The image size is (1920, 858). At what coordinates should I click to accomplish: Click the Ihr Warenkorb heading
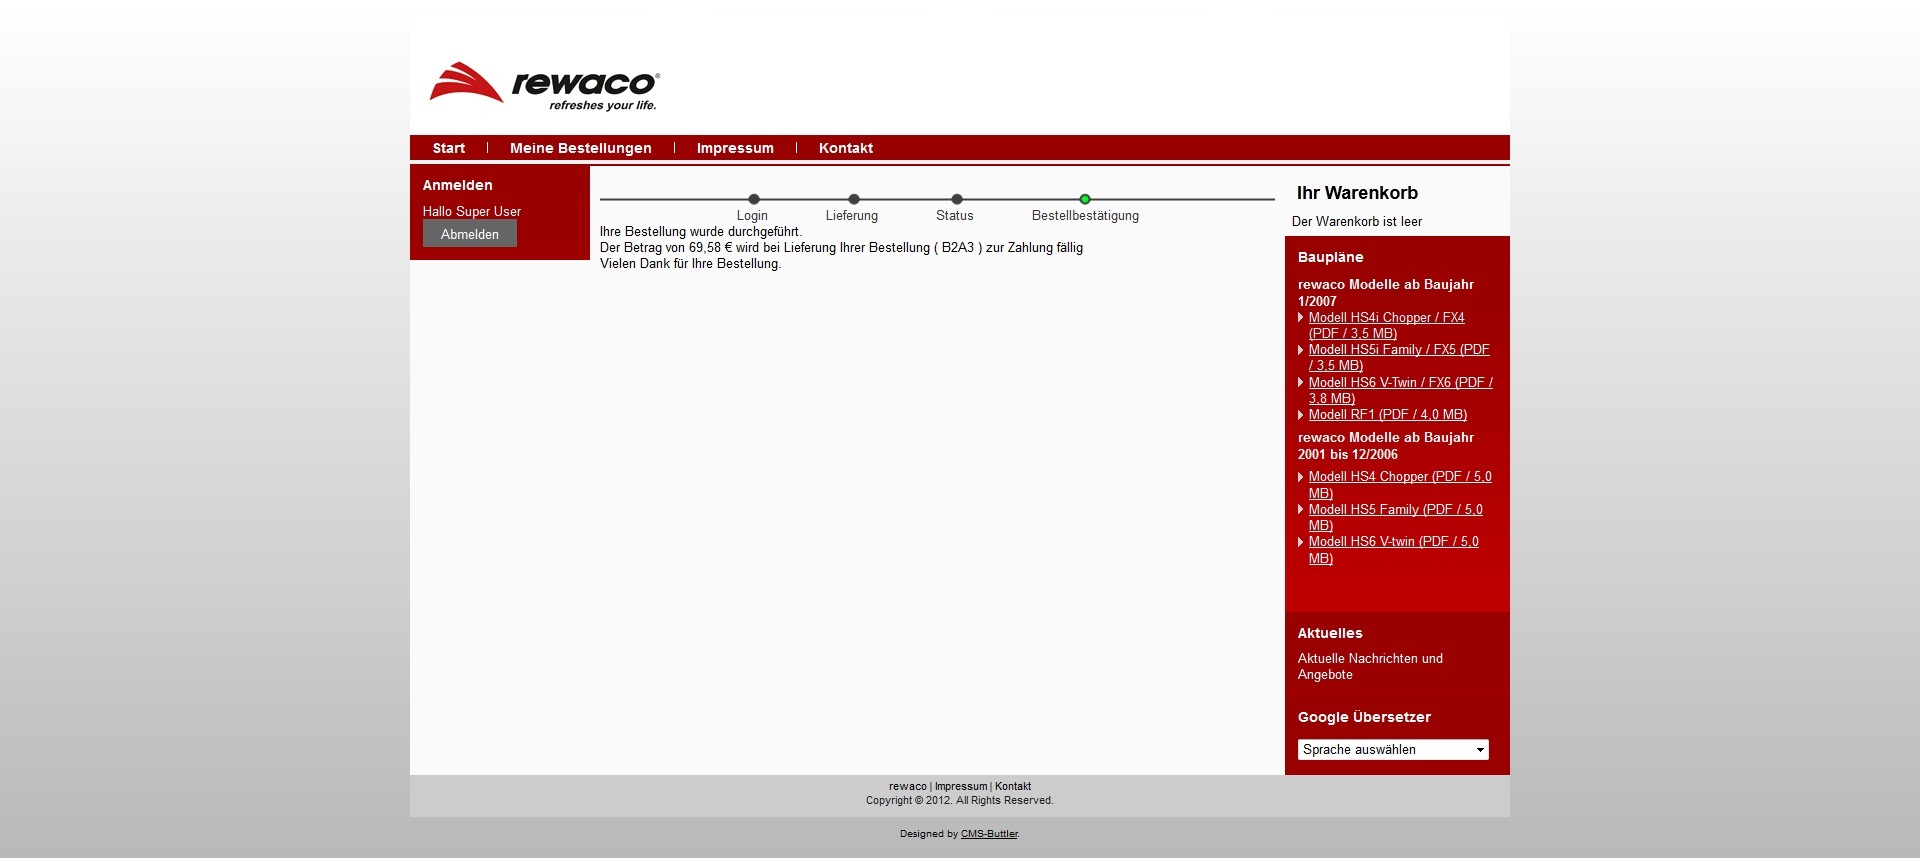click(x=1357, y=193)
